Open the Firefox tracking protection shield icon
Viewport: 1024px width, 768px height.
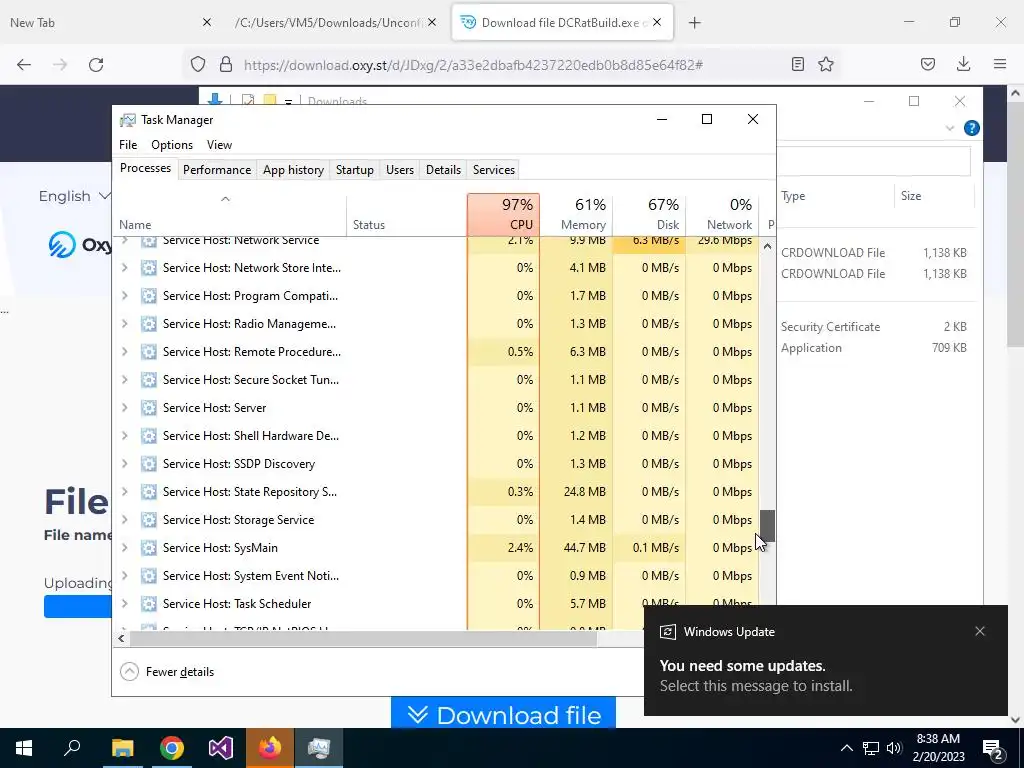coord(198,64)
